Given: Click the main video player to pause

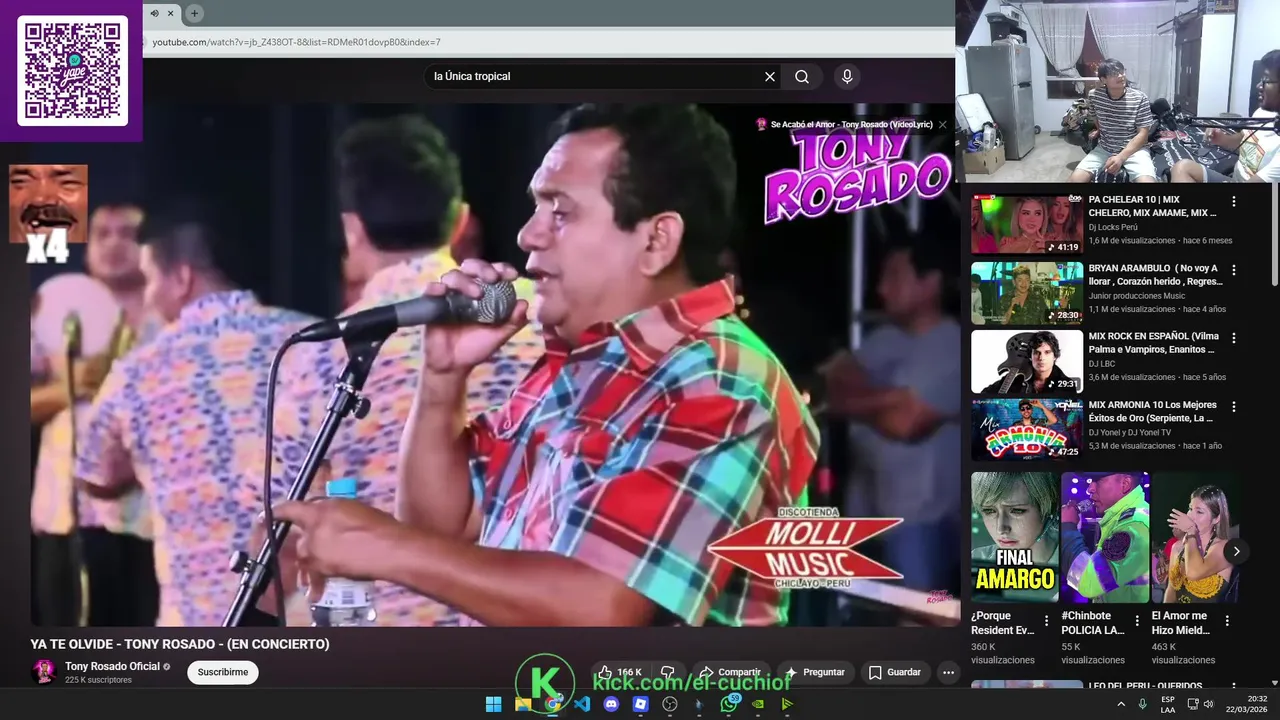Looking at the screenshot, I should click(x=495, y=365).
